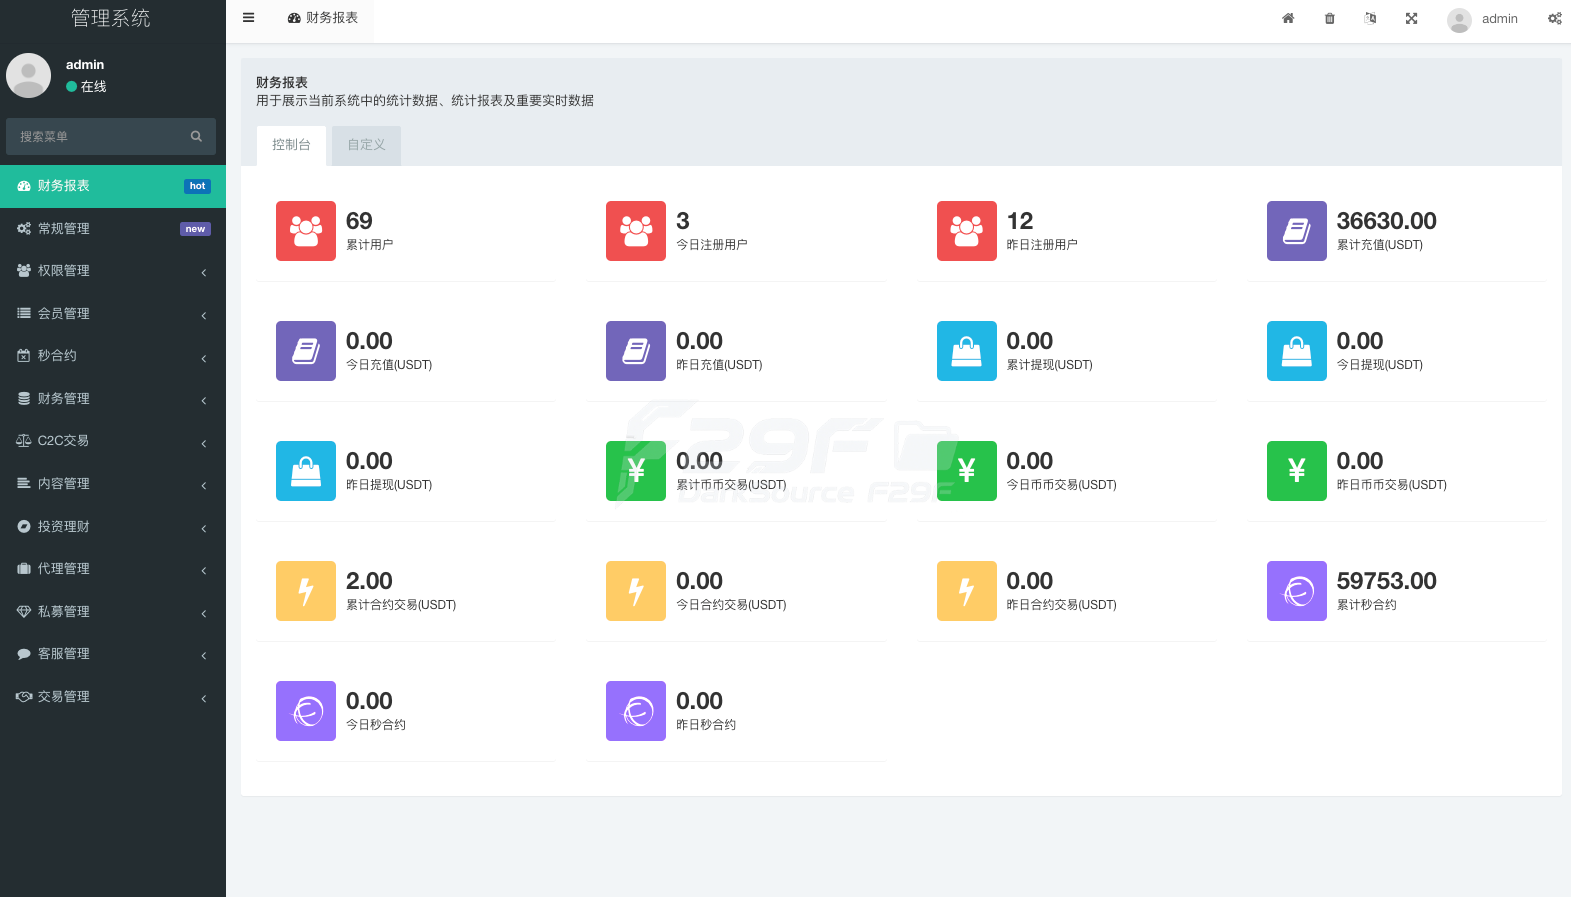The width and height of the screenshot is (1571, 897).
Task: Click the green 今日币币交易 yen icon
Action: click(966, 471)
